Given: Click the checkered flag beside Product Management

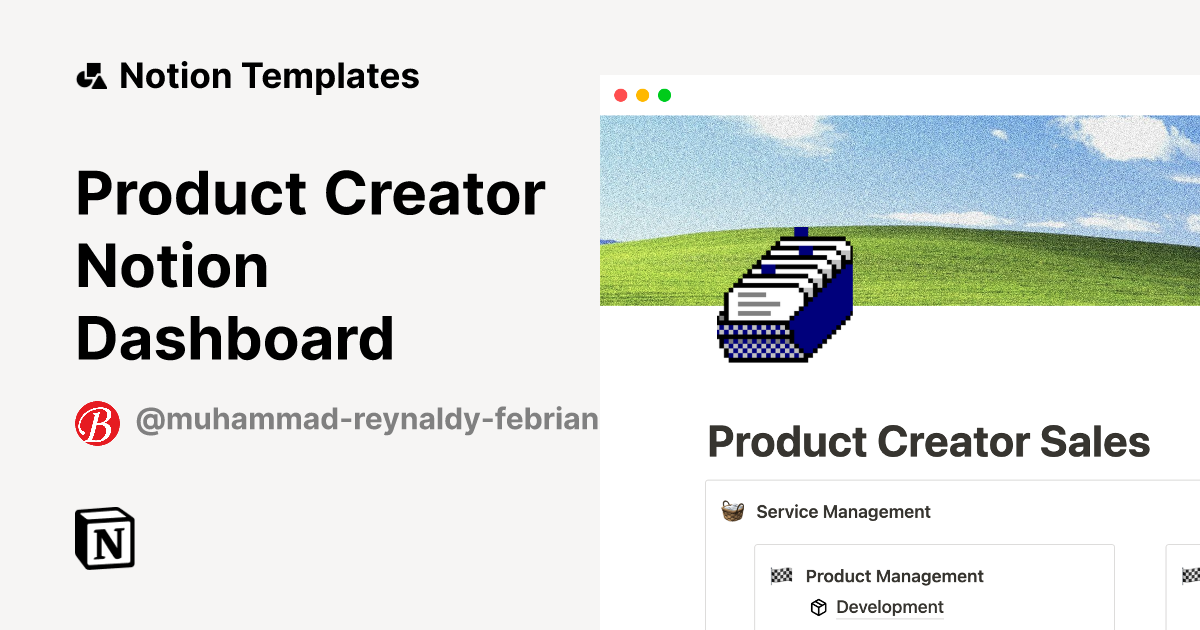Looking at the screenshot, I should [x=782, y=576].
